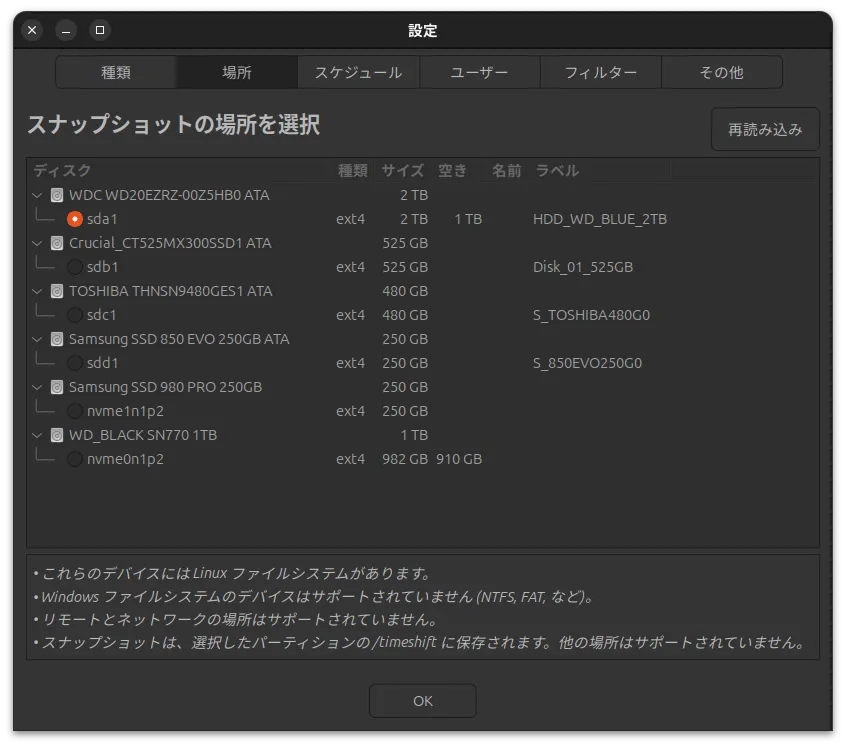Click the label S_850EVO250G0
The image size is (846, 747).
(x=588, y=363)
